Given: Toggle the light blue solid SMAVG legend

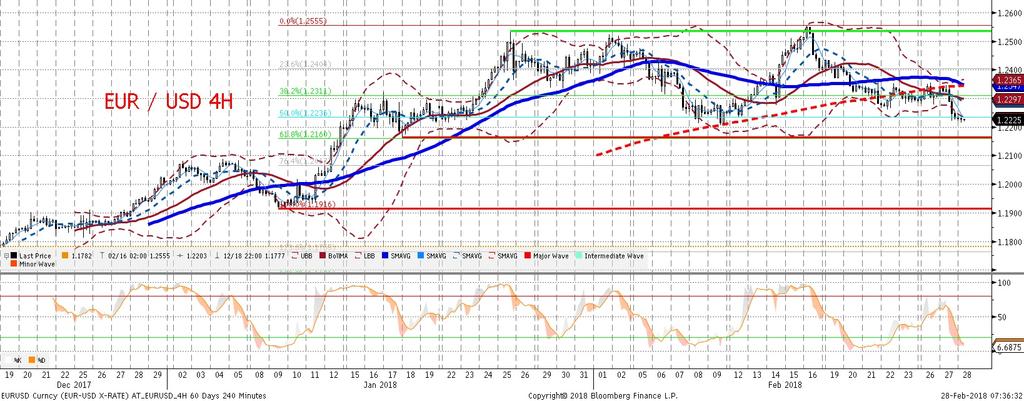Looking at the screenshot, I should click(x=432, y=256).
